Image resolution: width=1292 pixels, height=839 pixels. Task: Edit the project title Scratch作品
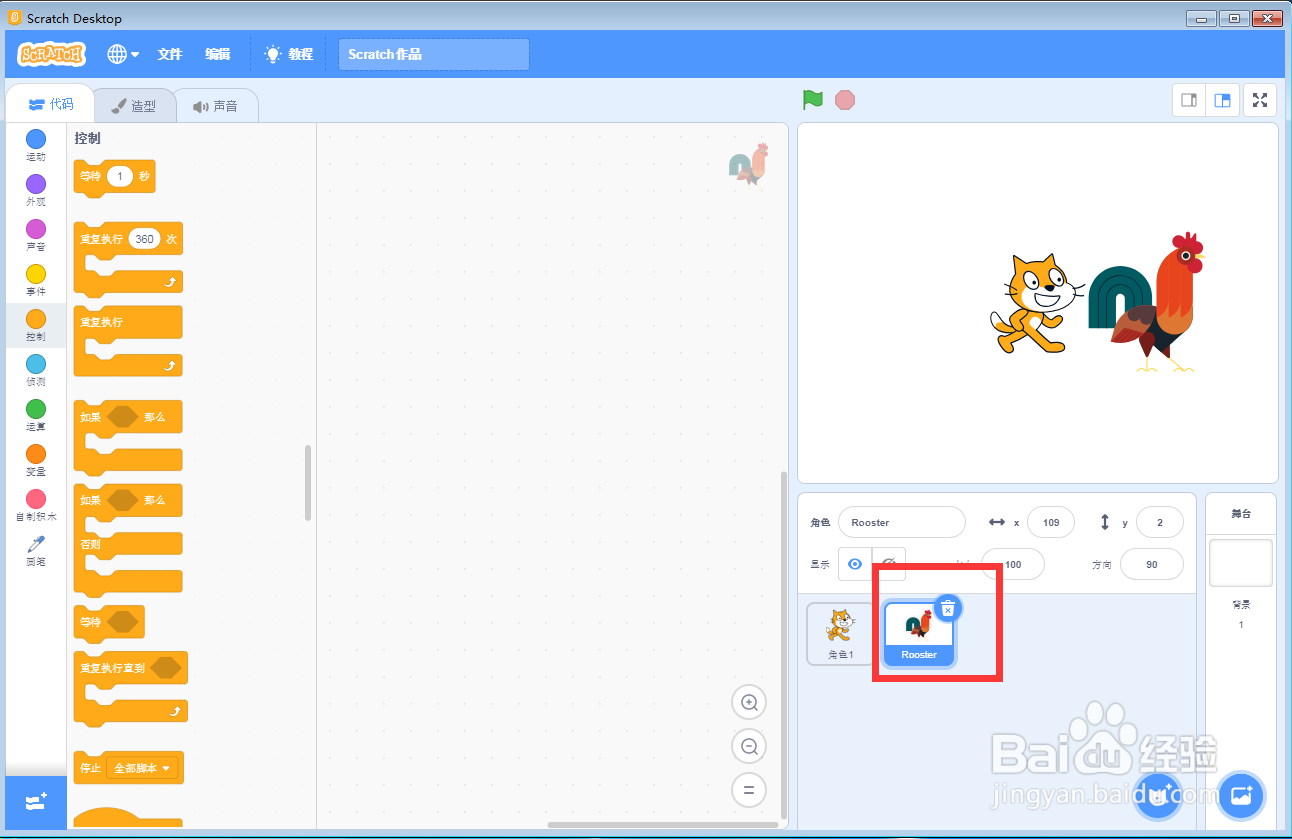coord(433,54)
